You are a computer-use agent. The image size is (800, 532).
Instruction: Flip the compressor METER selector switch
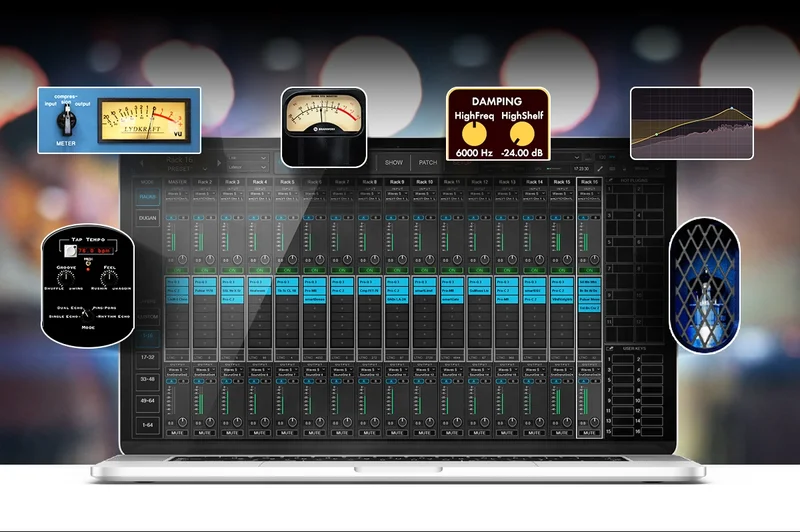click(65, 121)
